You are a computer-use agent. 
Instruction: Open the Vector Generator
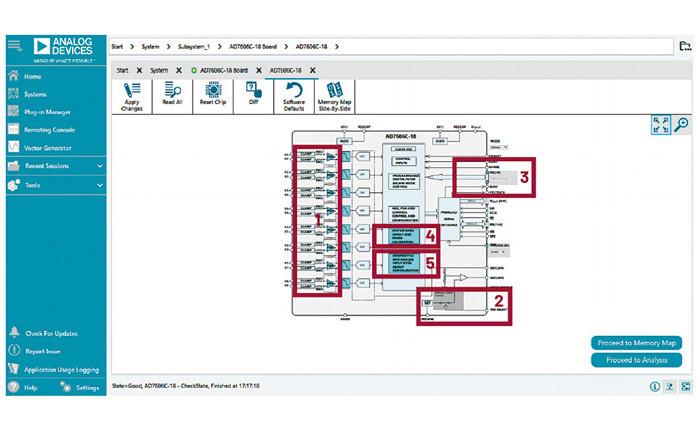click(x=48, y=148)
